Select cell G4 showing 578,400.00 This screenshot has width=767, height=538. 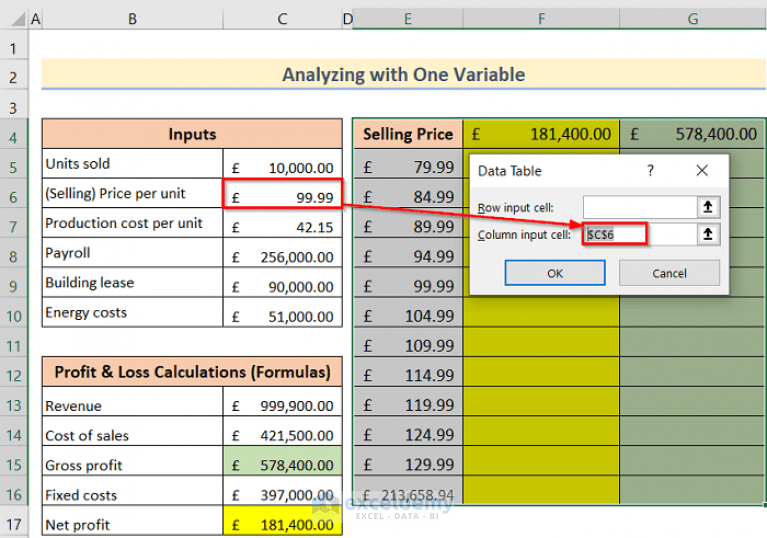pos(693,134)
